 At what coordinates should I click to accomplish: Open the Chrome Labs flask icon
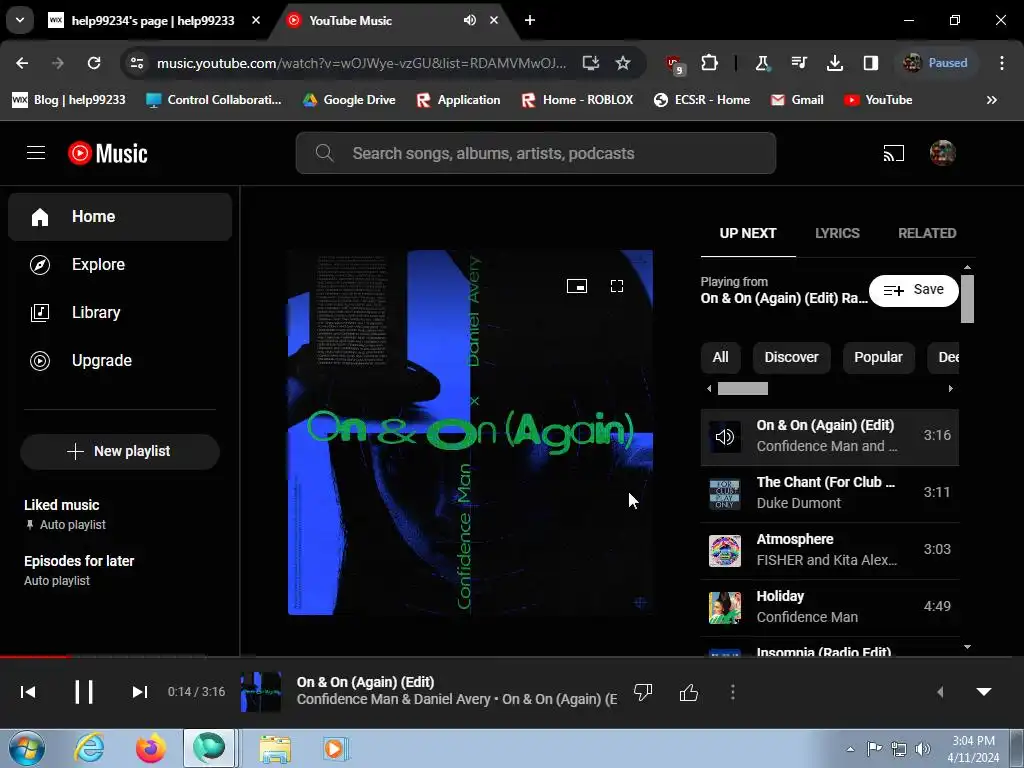[x=762, y=63]
